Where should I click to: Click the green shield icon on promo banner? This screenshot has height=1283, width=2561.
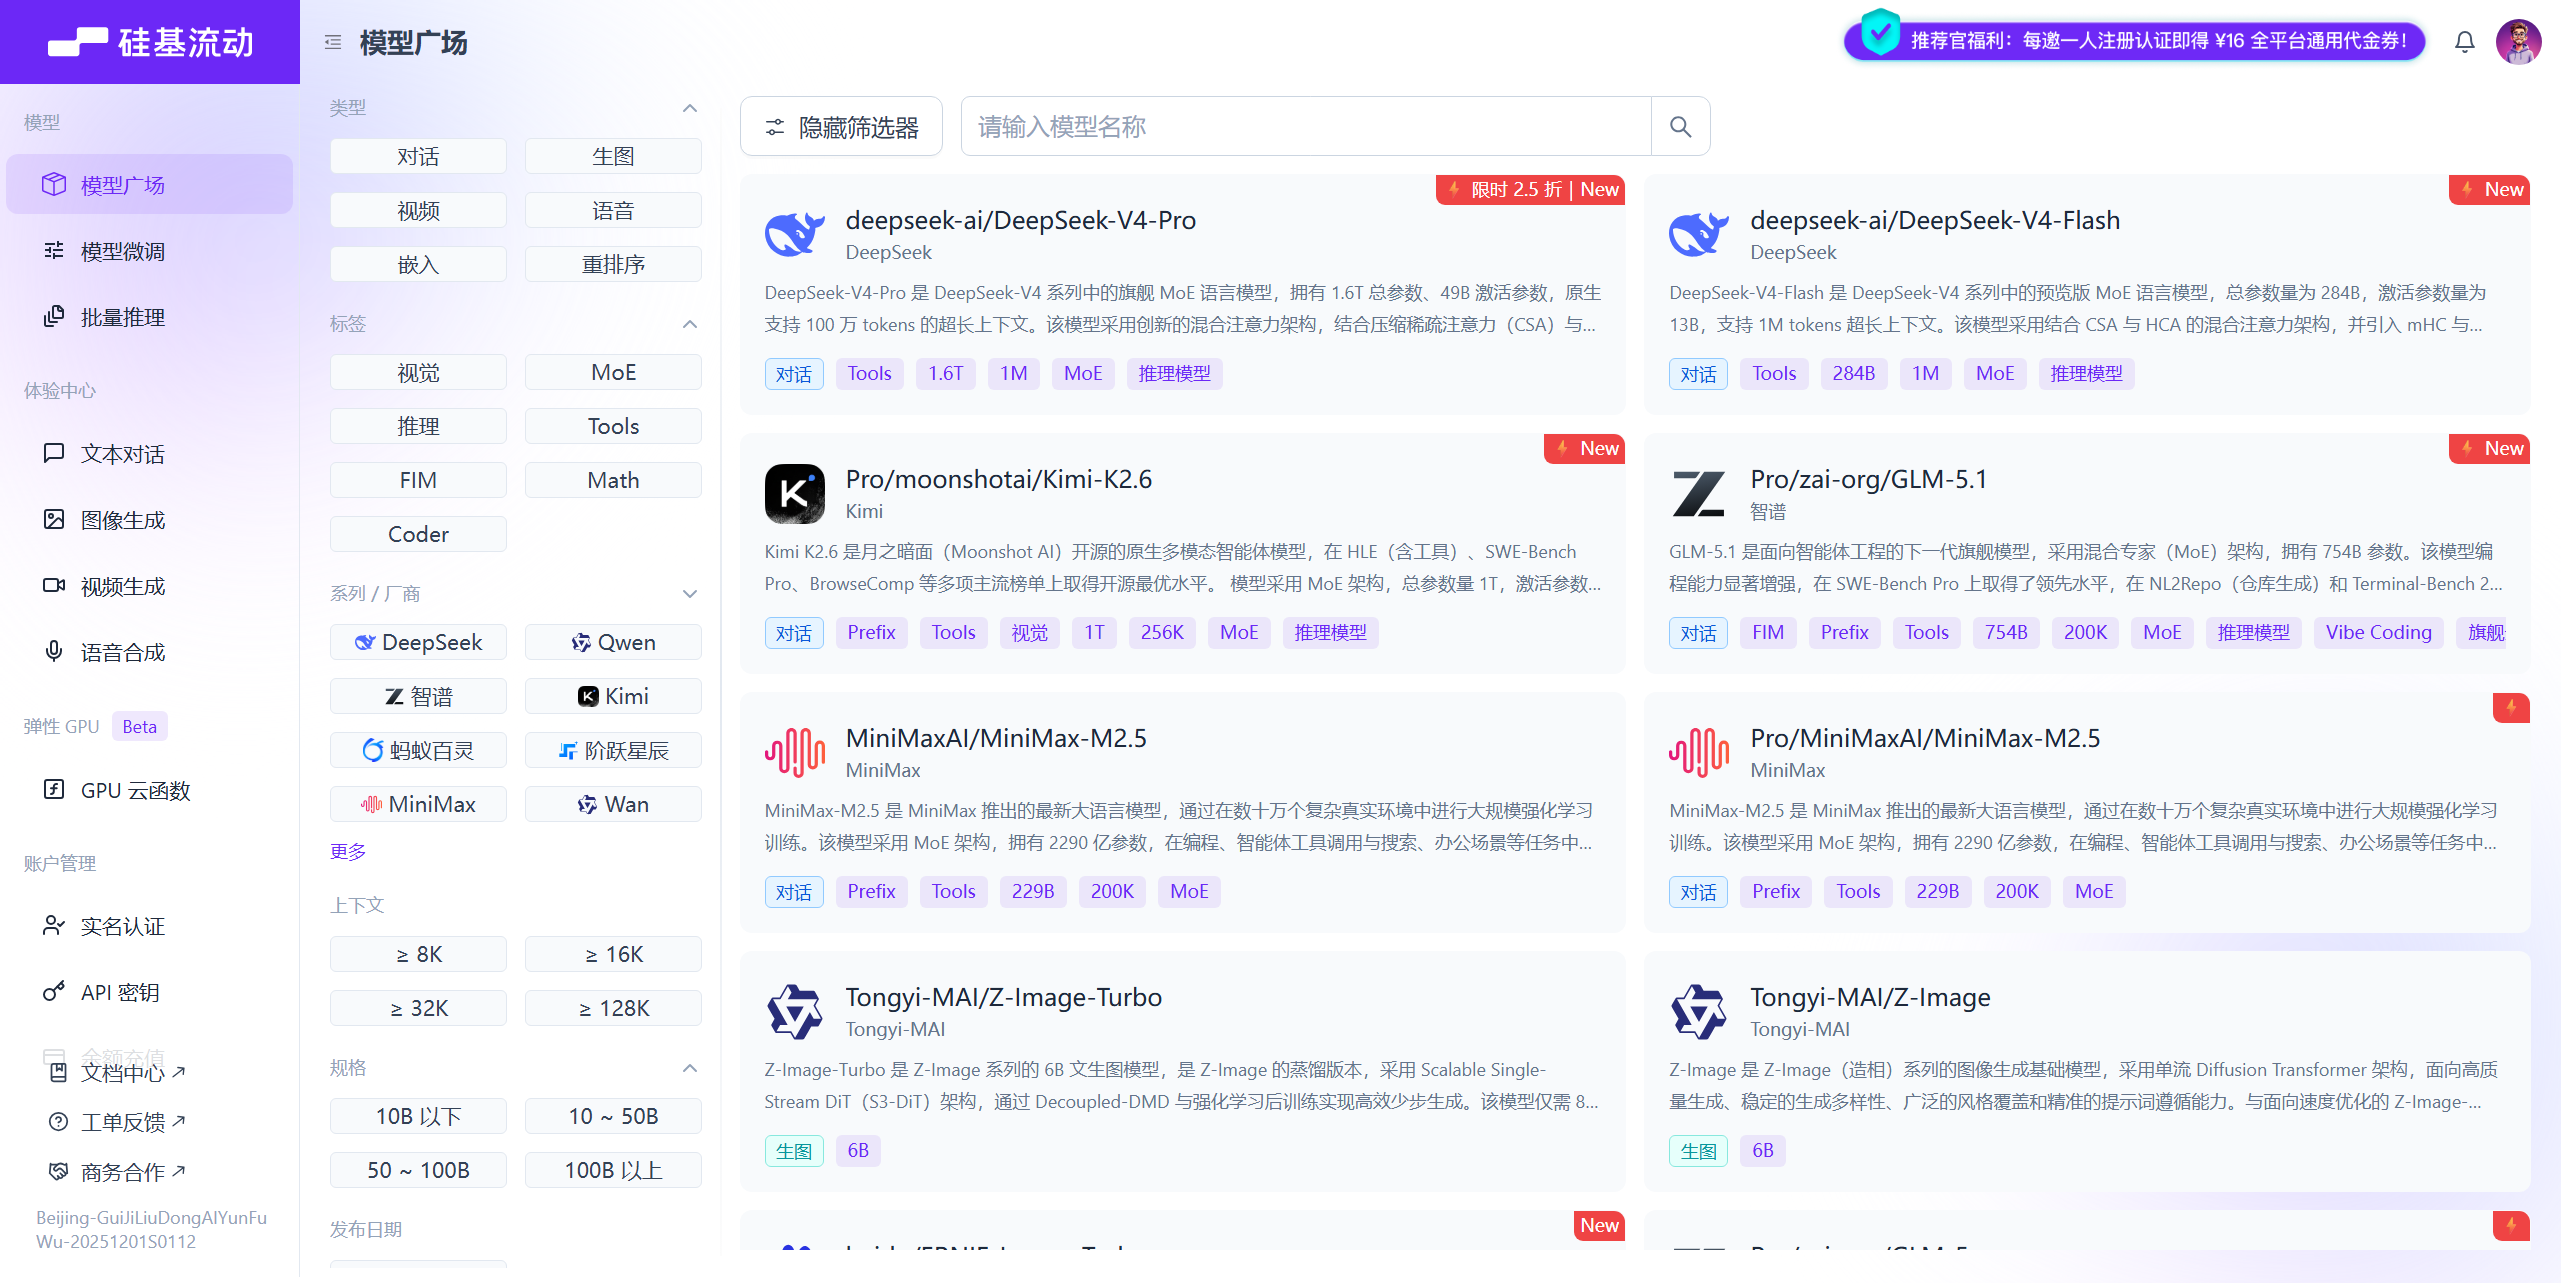[x=1880, y=32]
